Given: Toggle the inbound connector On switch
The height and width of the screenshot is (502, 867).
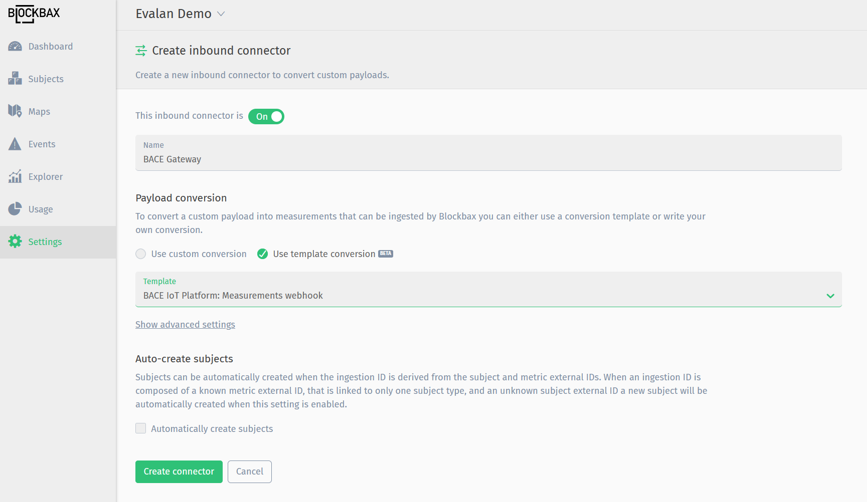Looking at the screenshot, I should [x=266, y=117].
